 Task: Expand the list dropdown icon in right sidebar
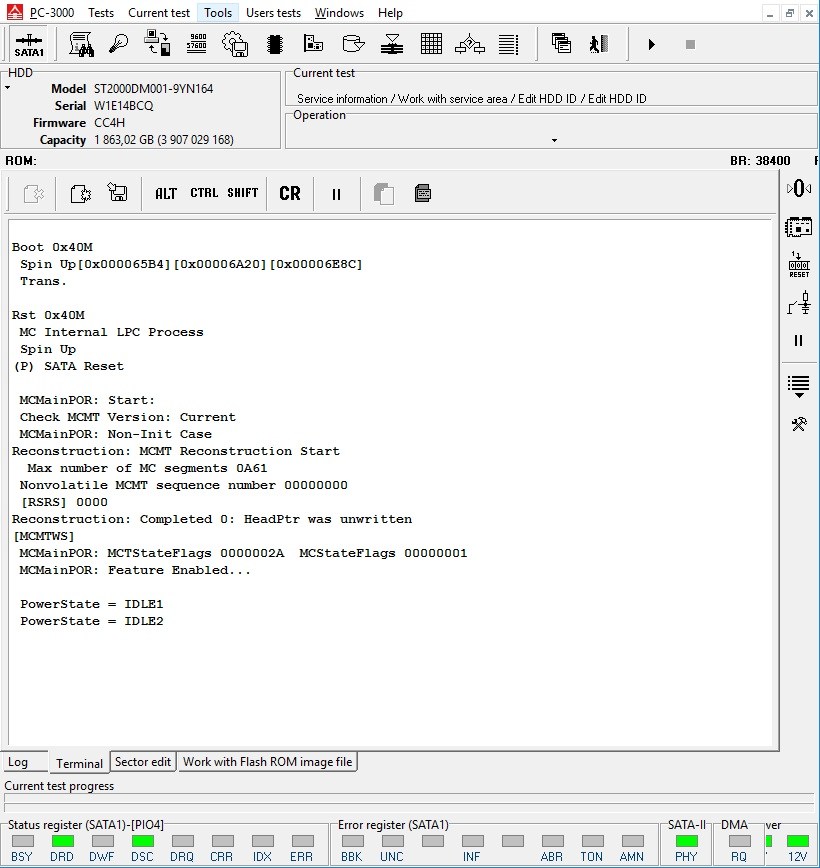(798, 386)
